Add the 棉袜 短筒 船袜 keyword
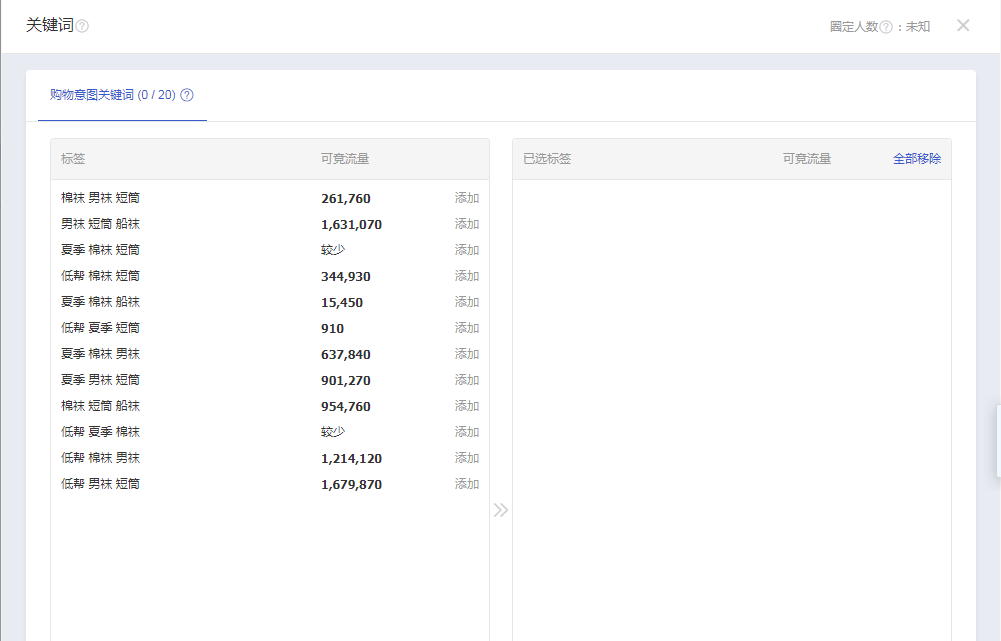 (x=467, y=406)
